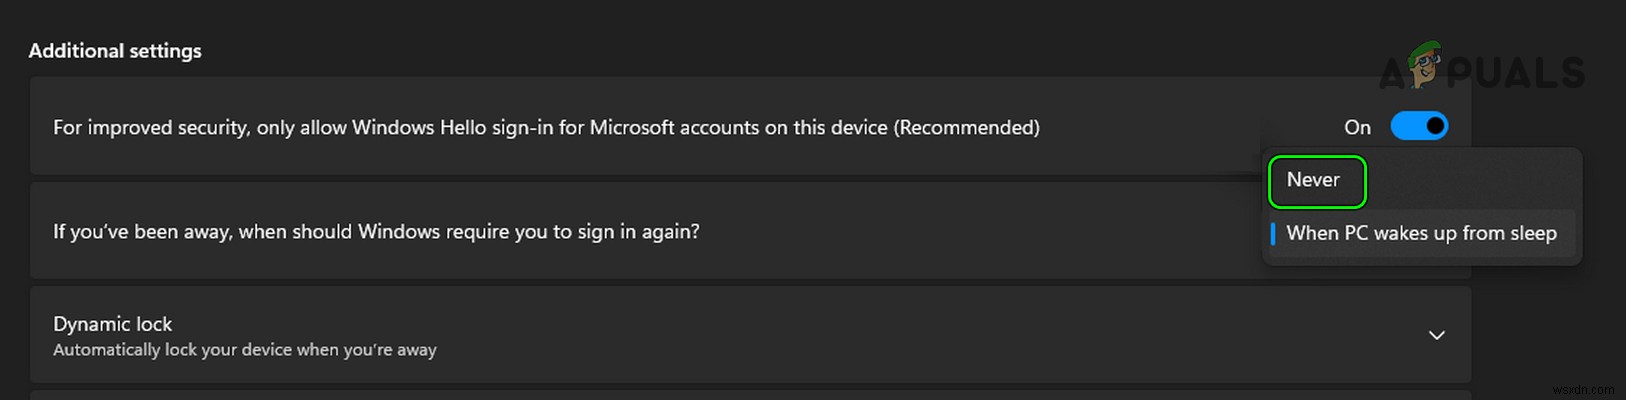Click the partially visible row below Dynamic lock
Viewport: 1626px width, 400px height.
pos(750,395)
